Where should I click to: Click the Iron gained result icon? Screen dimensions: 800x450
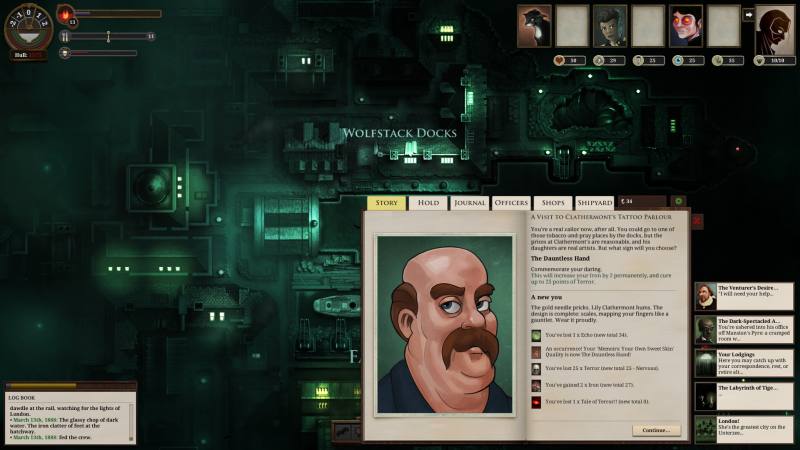(x=536, y=385)
